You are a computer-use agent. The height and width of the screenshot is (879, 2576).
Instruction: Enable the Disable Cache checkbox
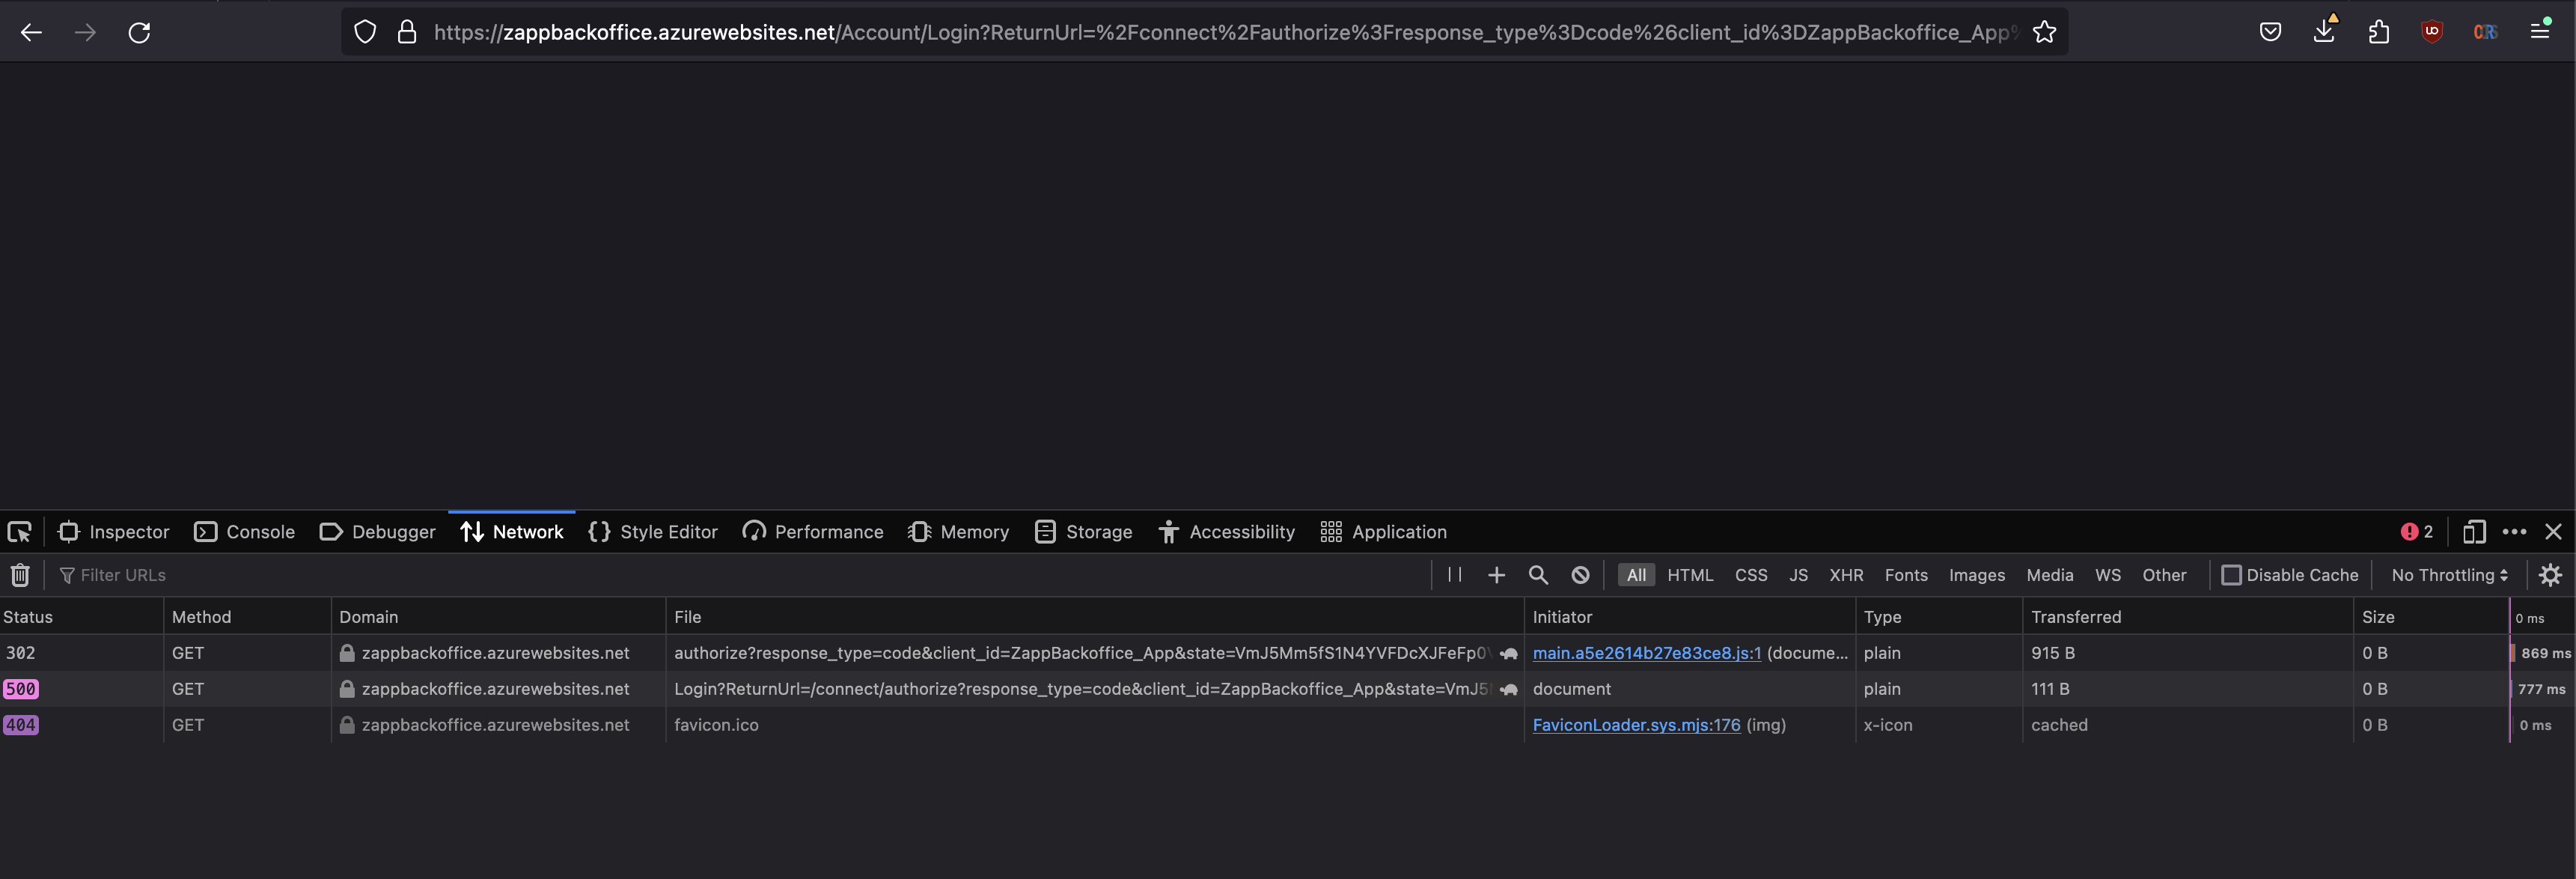pos(2233,574)
